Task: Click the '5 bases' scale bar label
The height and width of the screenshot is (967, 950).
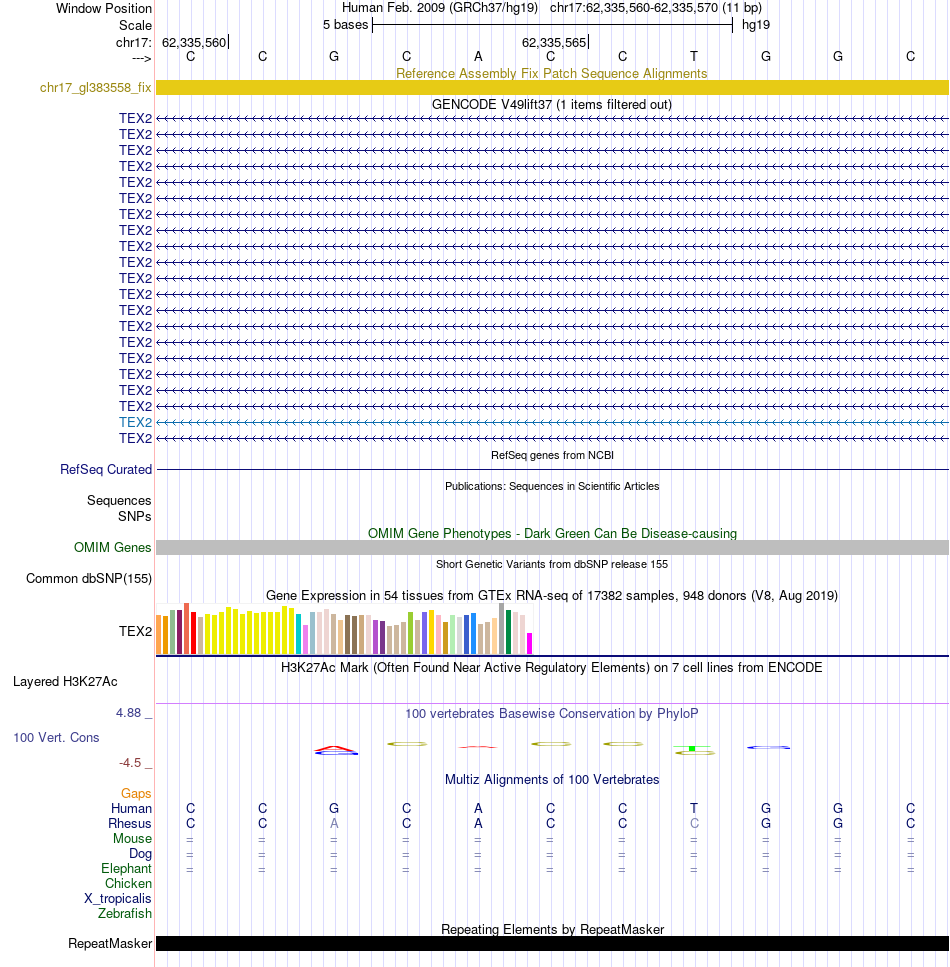Action: click(x=345, y=25)
